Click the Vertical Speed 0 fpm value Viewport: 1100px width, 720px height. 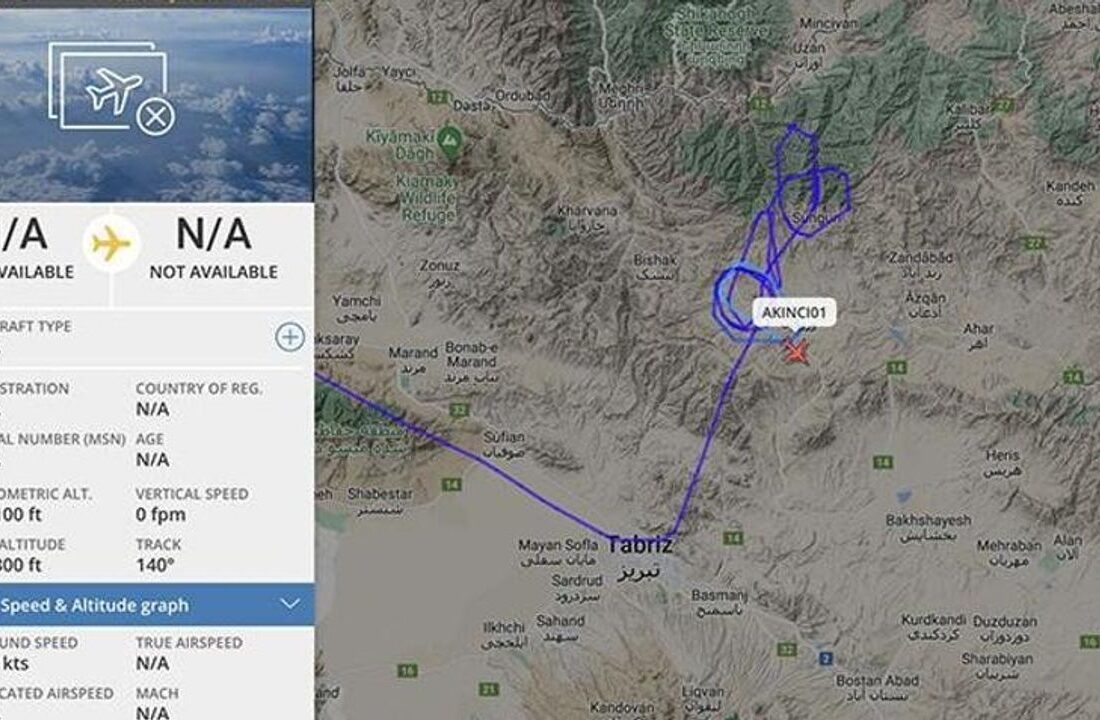[161, 514]
